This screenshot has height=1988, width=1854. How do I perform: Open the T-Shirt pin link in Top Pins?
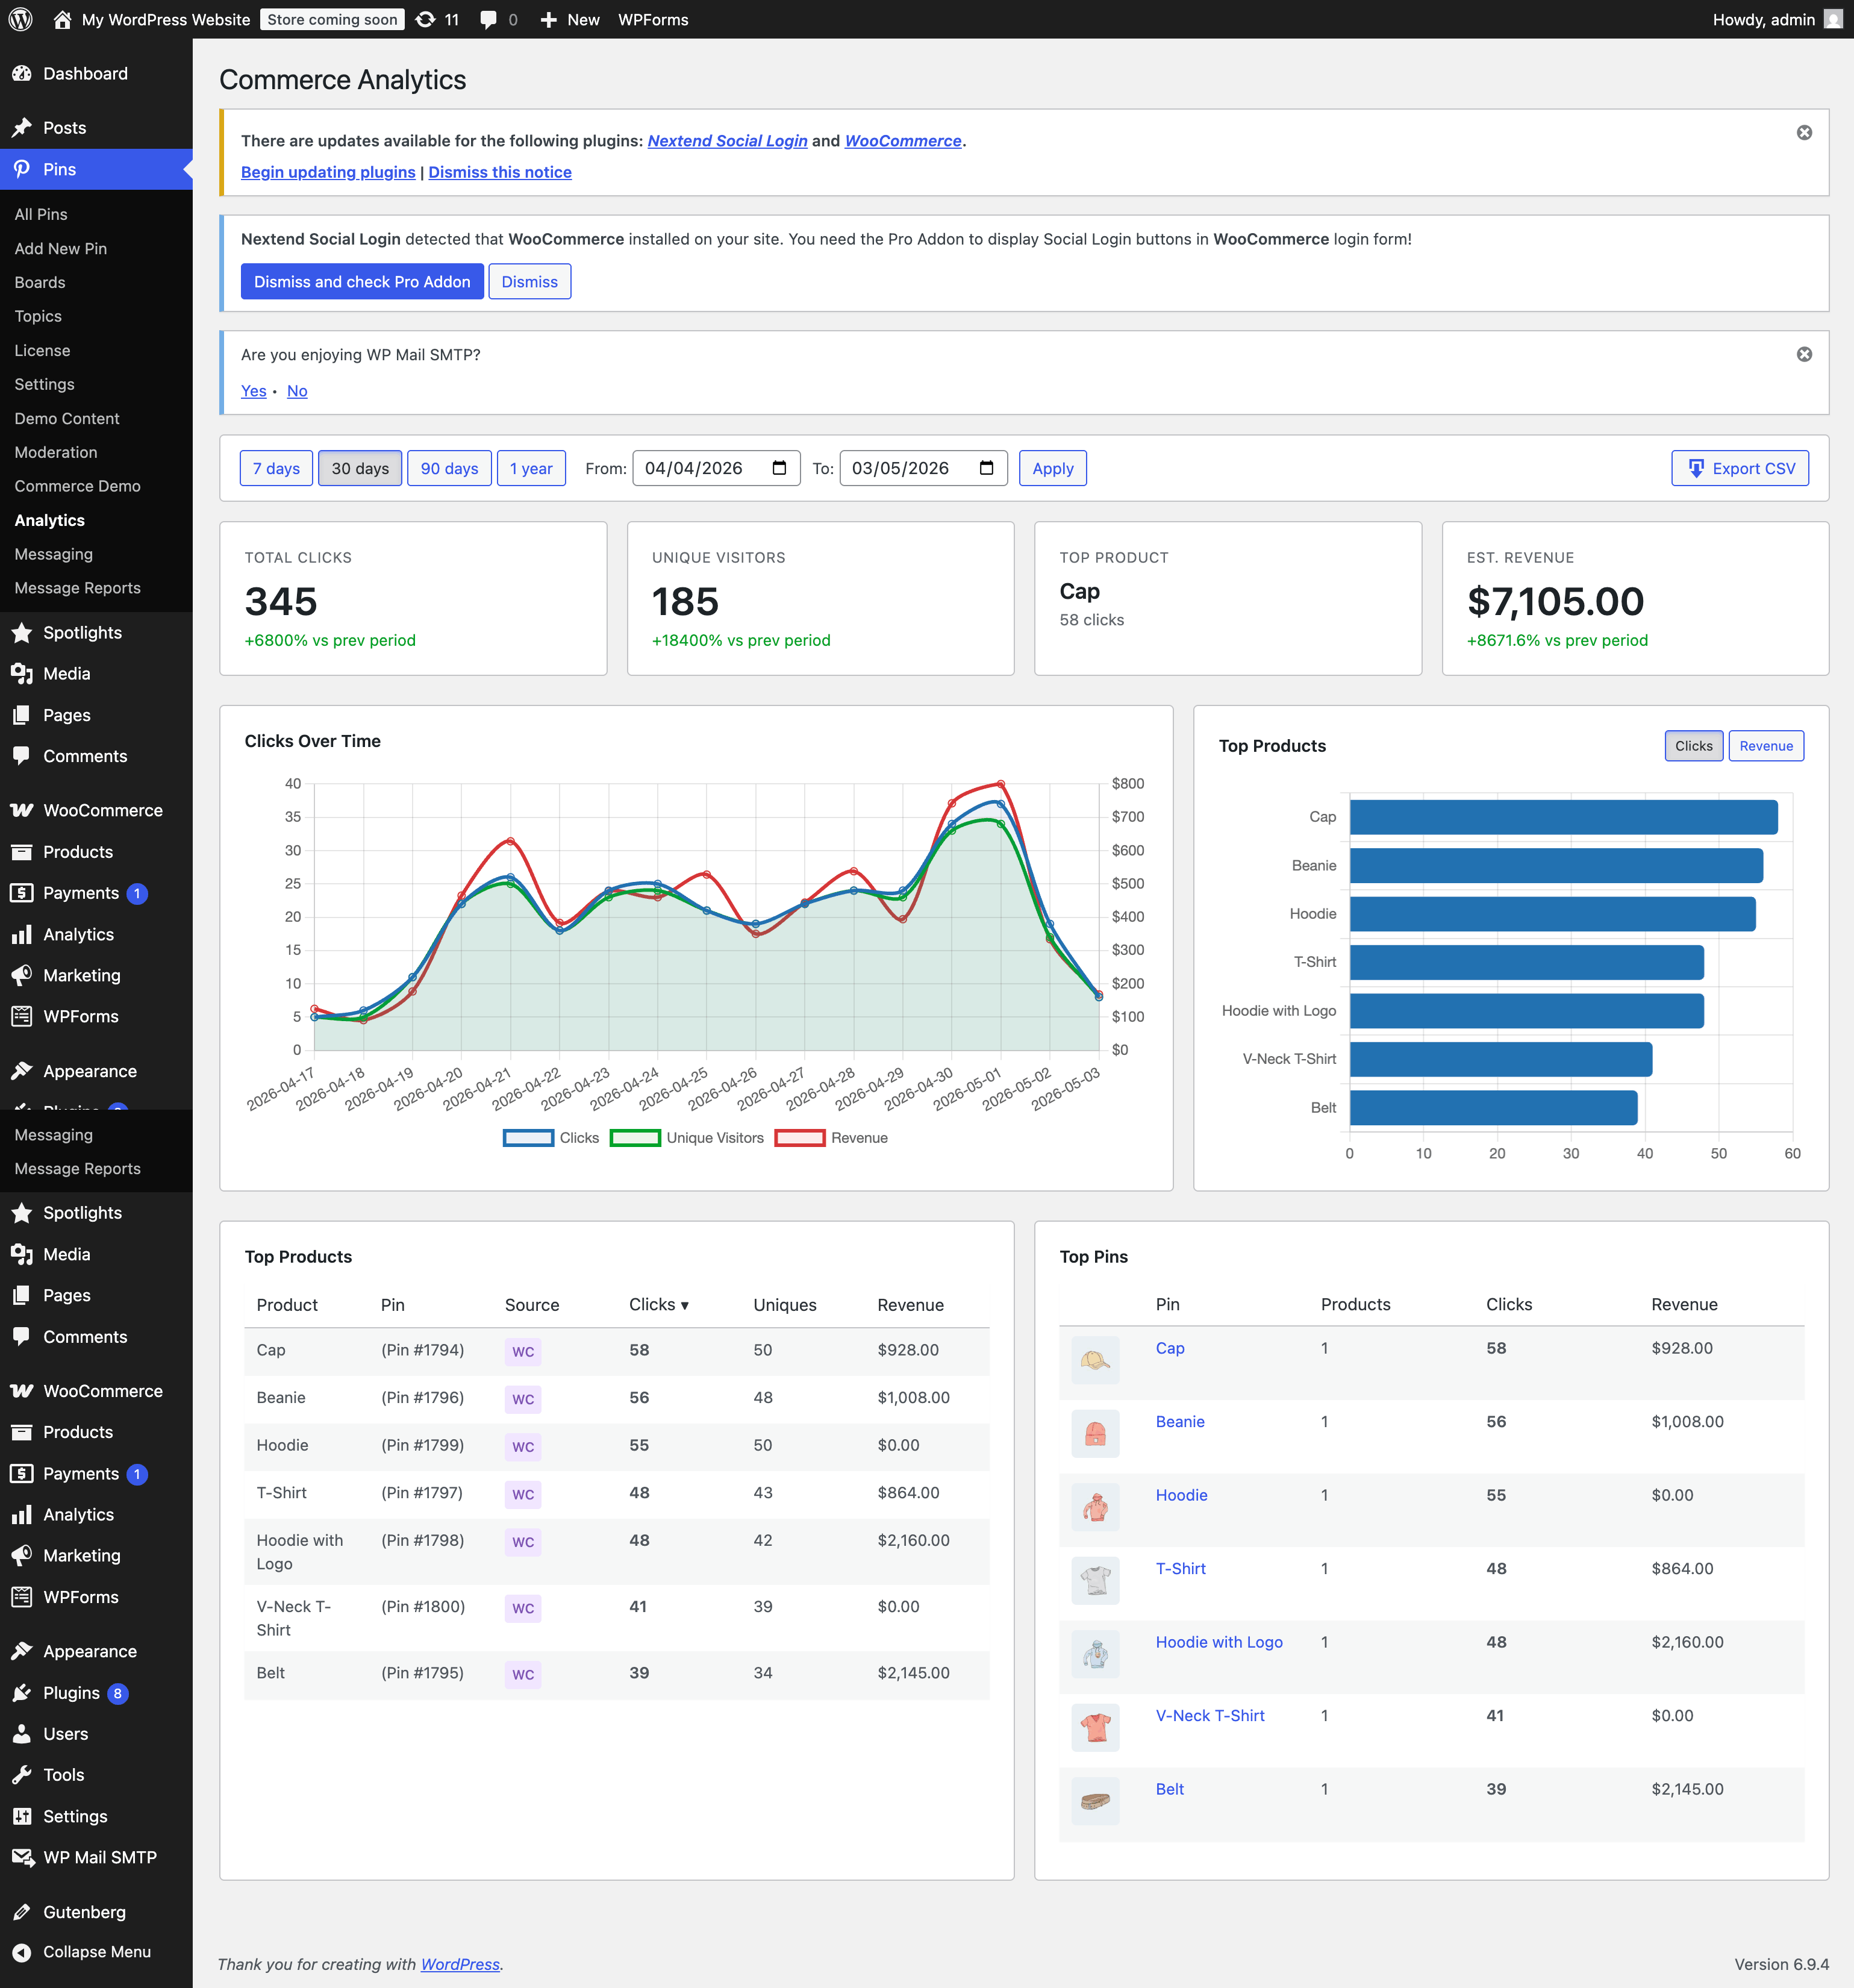click(x=1181, y=1569)
